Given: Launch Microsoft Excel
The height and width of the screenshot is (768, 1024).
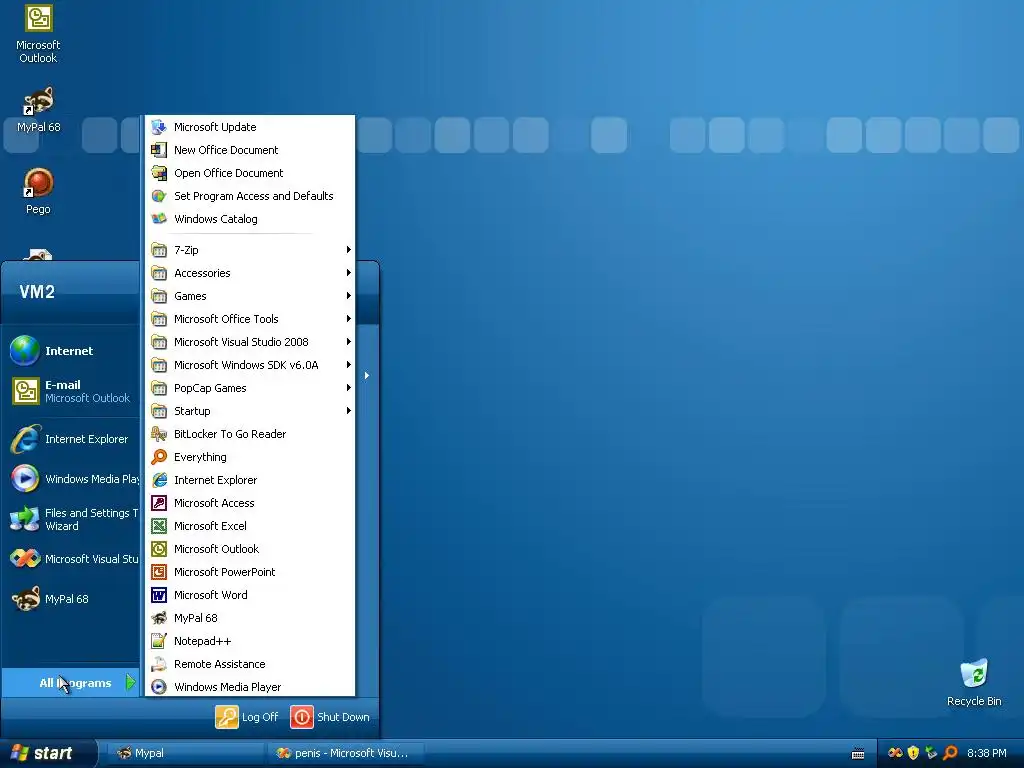Looking at the screenshot, I should [x=249, y=526].
